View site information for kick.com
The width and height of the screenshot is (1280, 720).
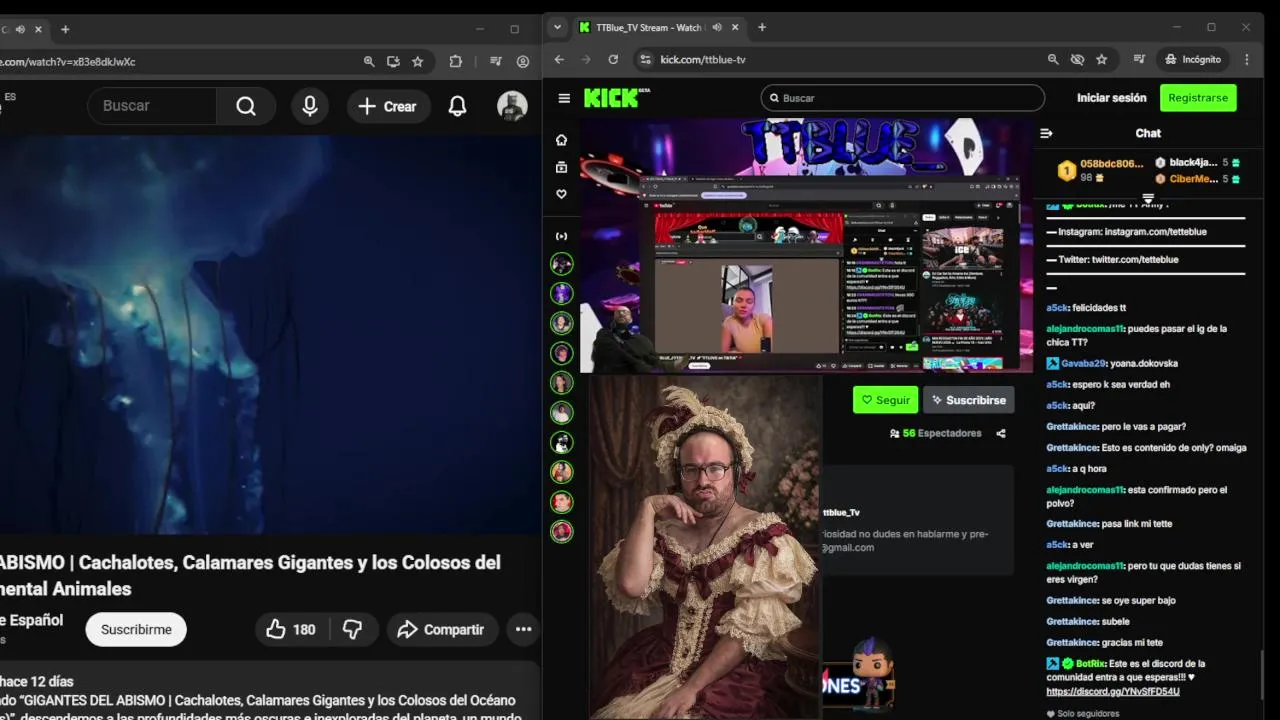click(645, 59)
